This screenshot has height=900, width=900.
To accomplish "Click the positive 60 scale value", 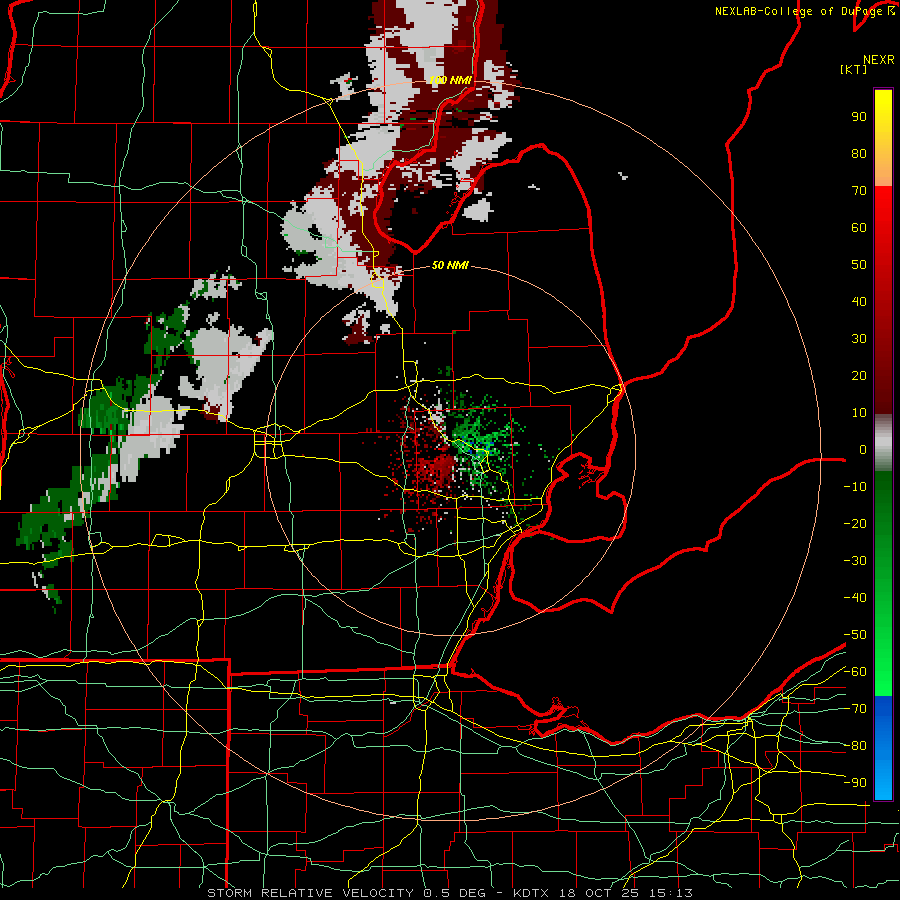I will click(x=859, y=228).
